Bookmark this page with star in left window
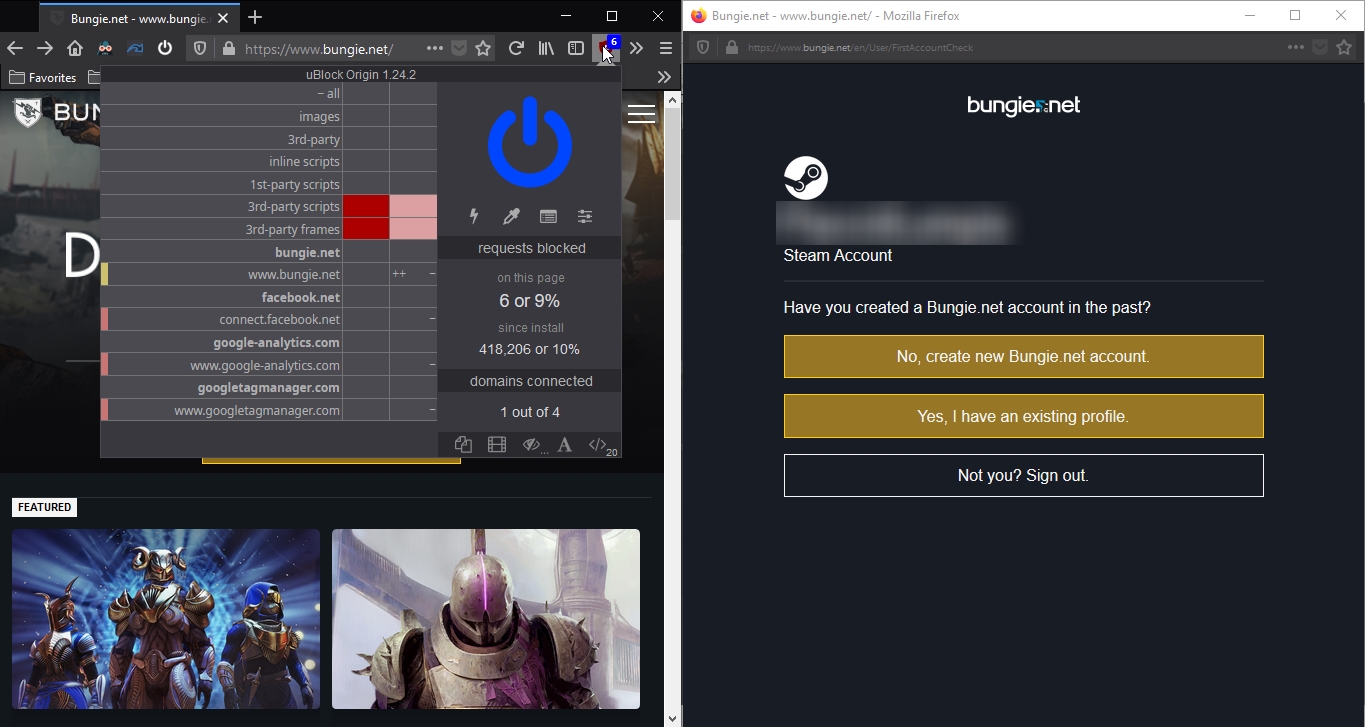1365x727 pixels. pyautogui.click(x=483, y=48)
